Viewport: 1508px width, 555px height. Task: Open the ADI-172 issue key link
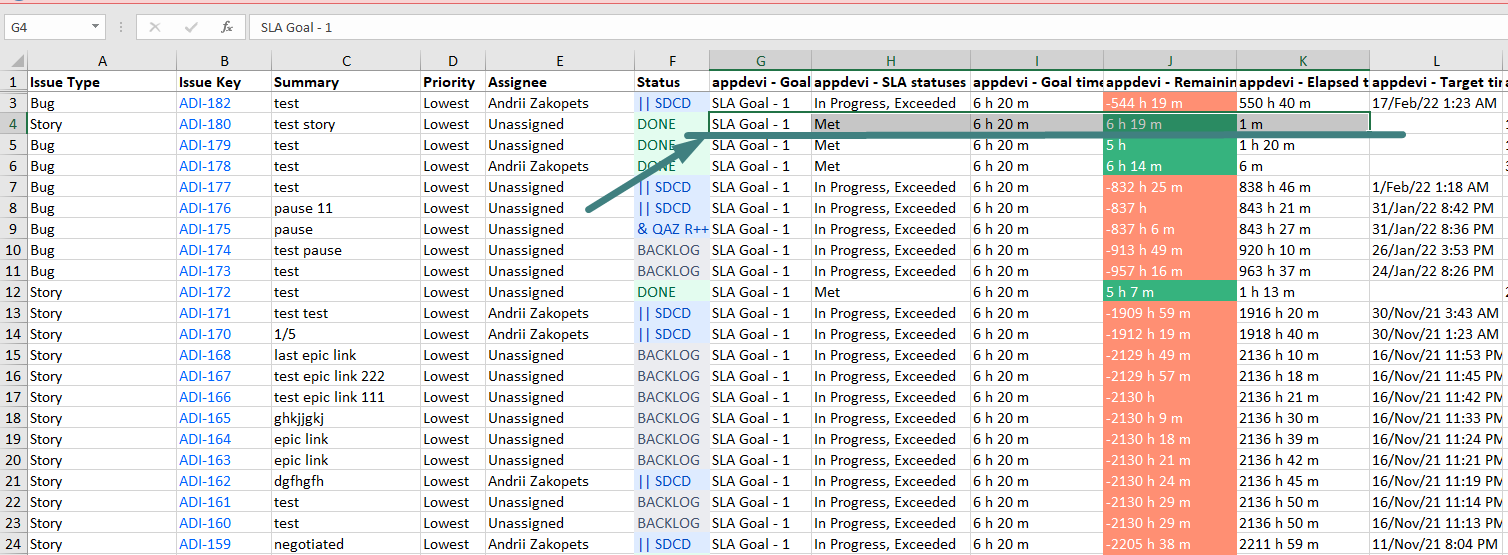click(204, 292)
